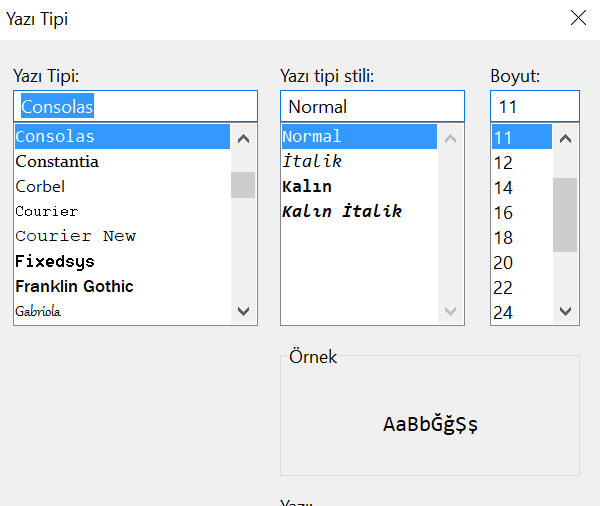Choose İtalik font style
This screenshot has width=600, height=506.
(312, 161)
